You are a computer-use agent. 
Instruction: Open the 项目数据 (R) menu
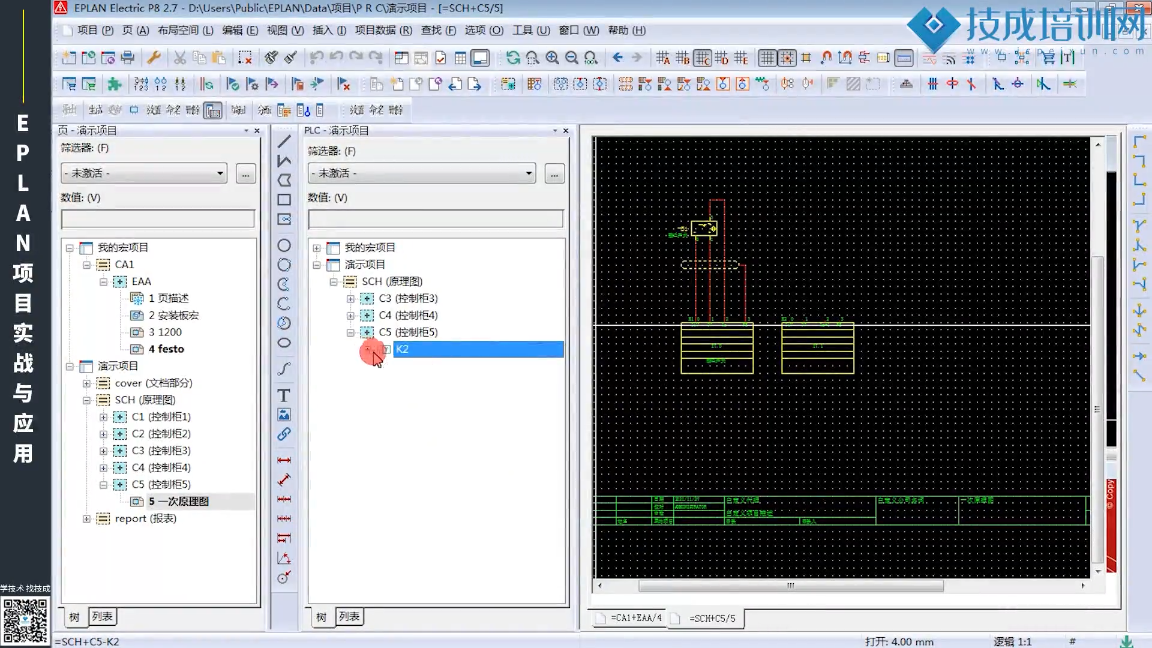(384, 30)
